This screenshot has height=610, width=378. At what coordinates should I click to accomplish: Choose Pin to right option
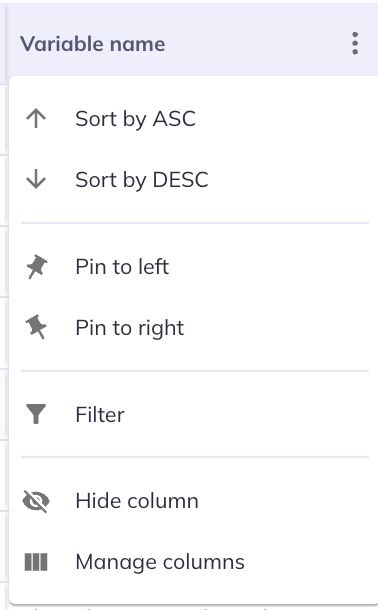pyautogui.click(x=194, y=328)
